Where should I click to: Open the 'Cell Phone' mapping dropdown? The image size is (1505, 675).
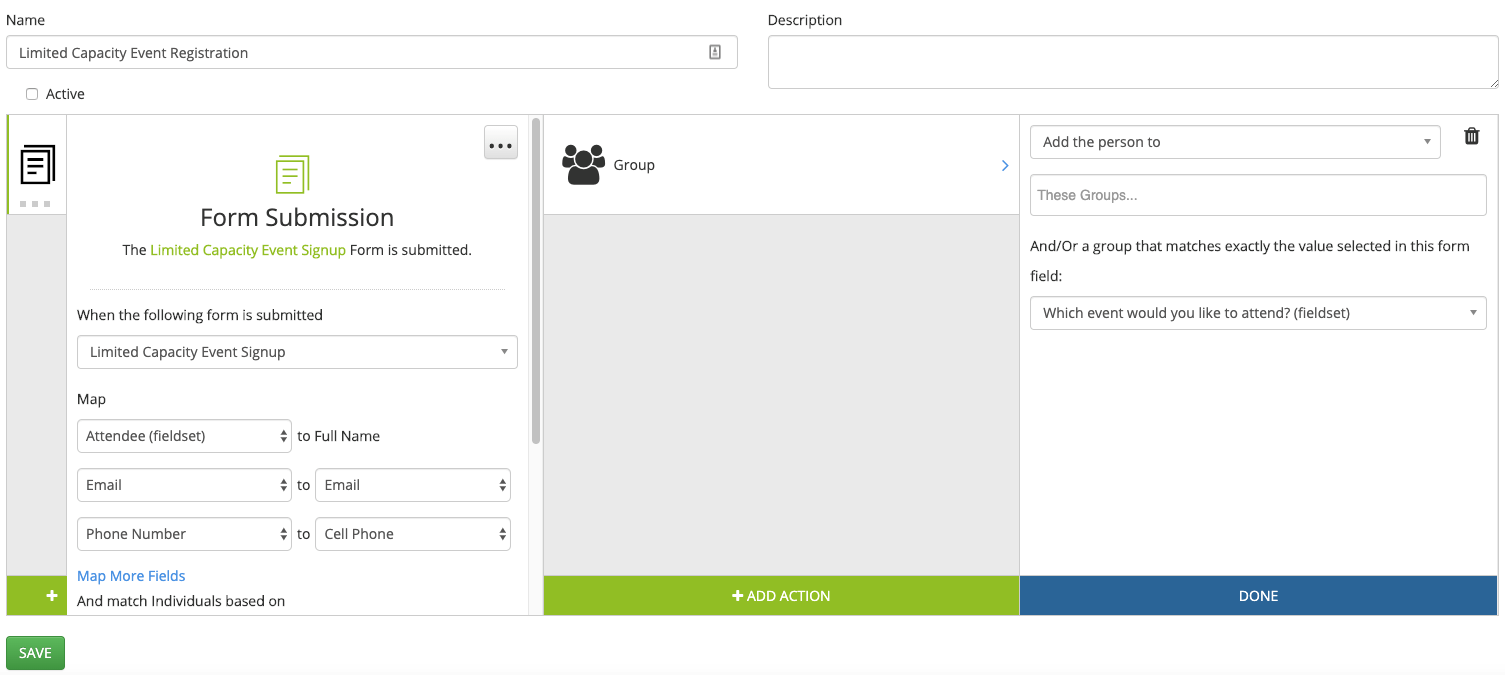click(413, 533)
